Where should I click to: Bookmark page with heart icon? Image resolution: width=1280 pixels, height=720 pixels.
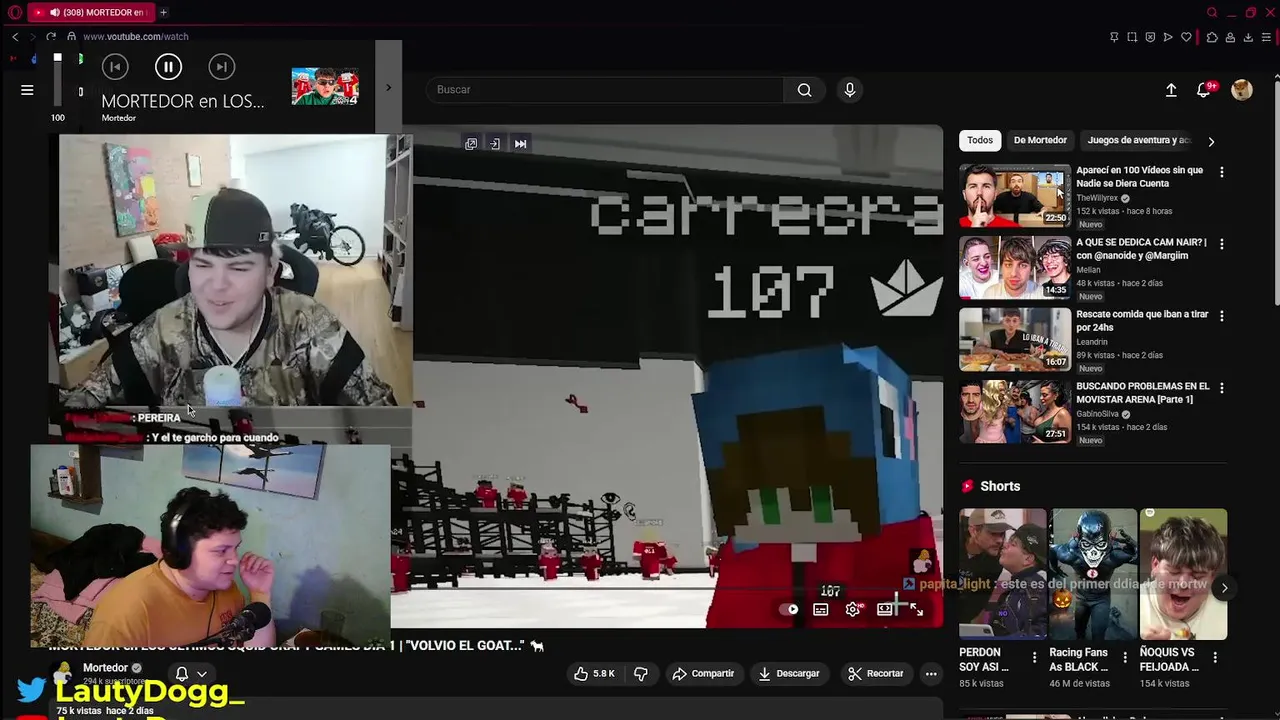[x=1186, y=37]
